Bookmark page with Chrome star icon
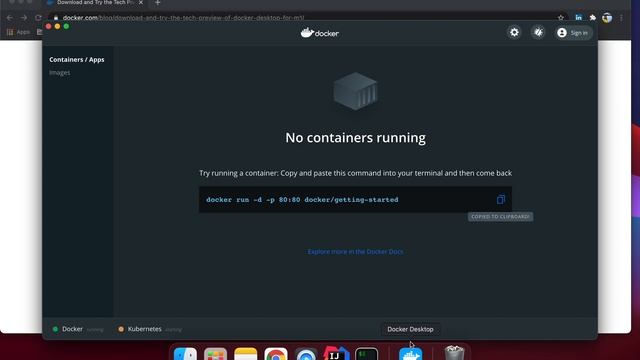 coord(561,18)
